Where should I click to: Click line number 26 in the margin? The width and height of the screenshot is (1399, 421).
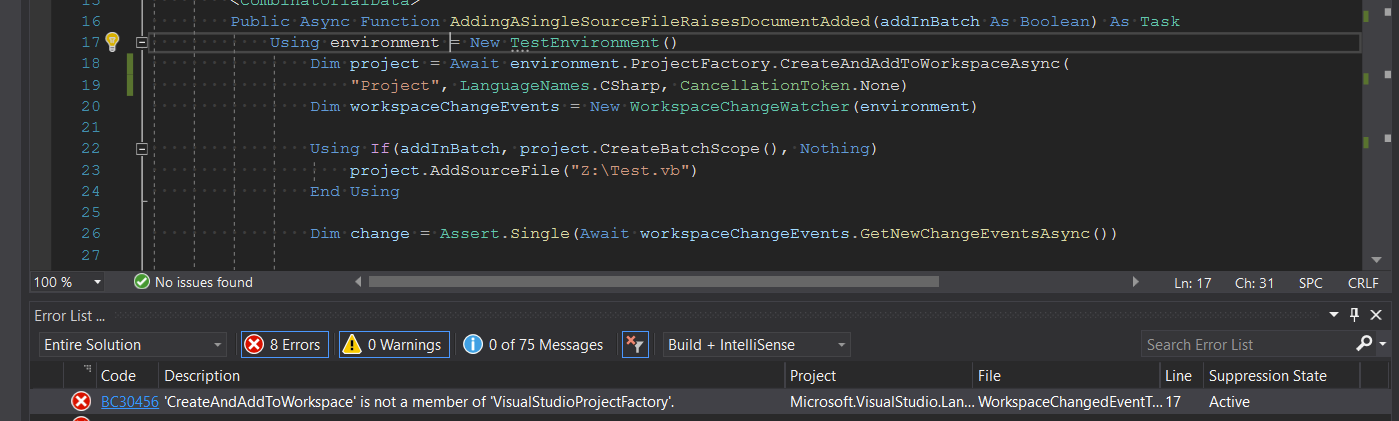point(90,234)
